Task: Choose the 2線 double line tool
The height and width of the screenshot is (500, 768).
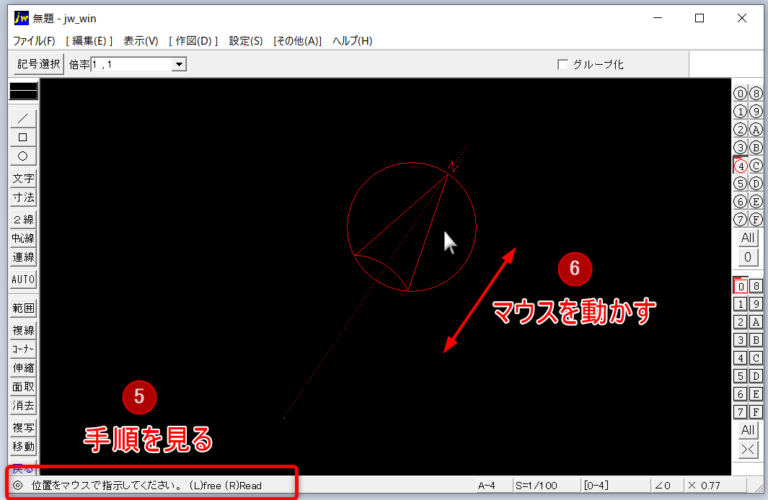Action: 23,219
